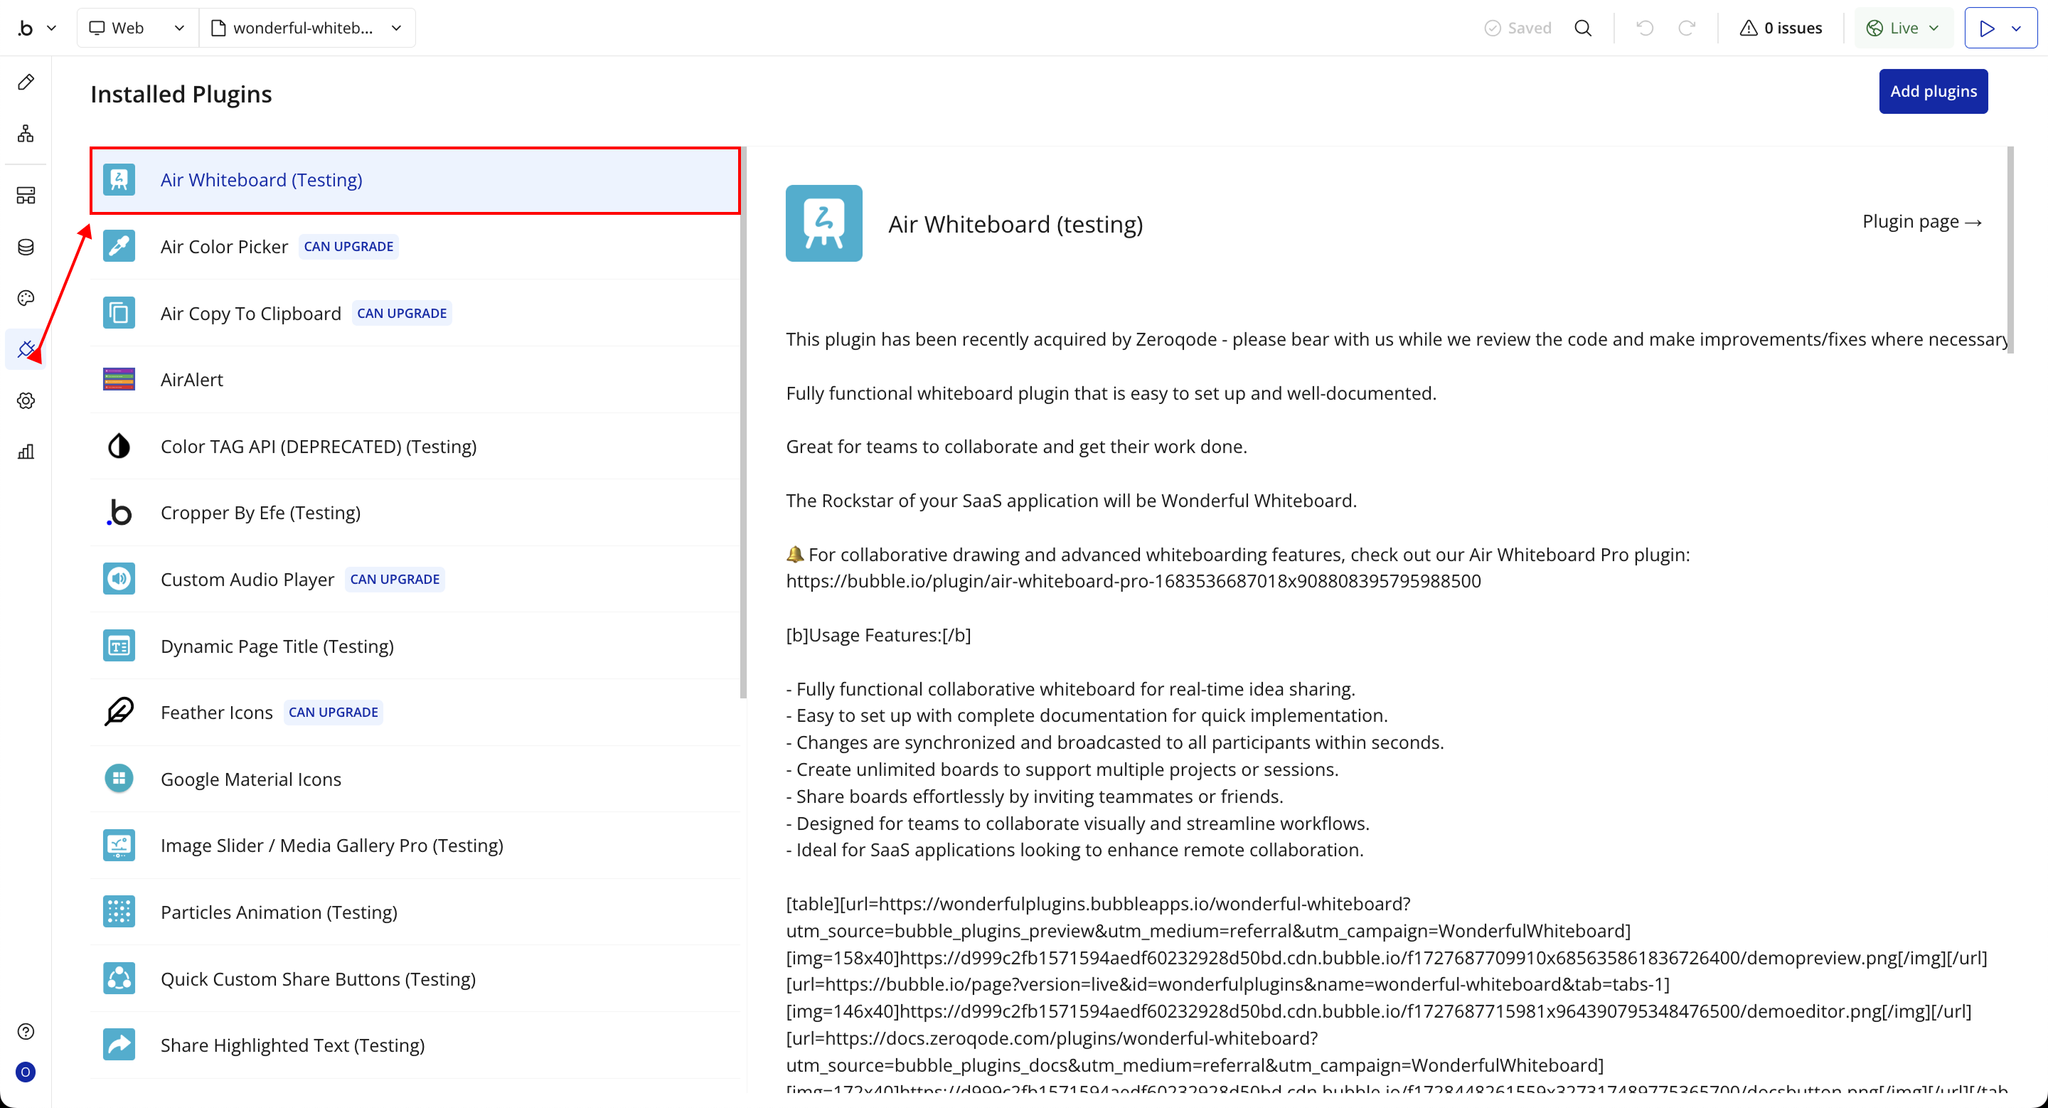Open the Logs chart icon in sidebar
Viewport: 2048px width, 1108px height.
(x=26, y=452)
